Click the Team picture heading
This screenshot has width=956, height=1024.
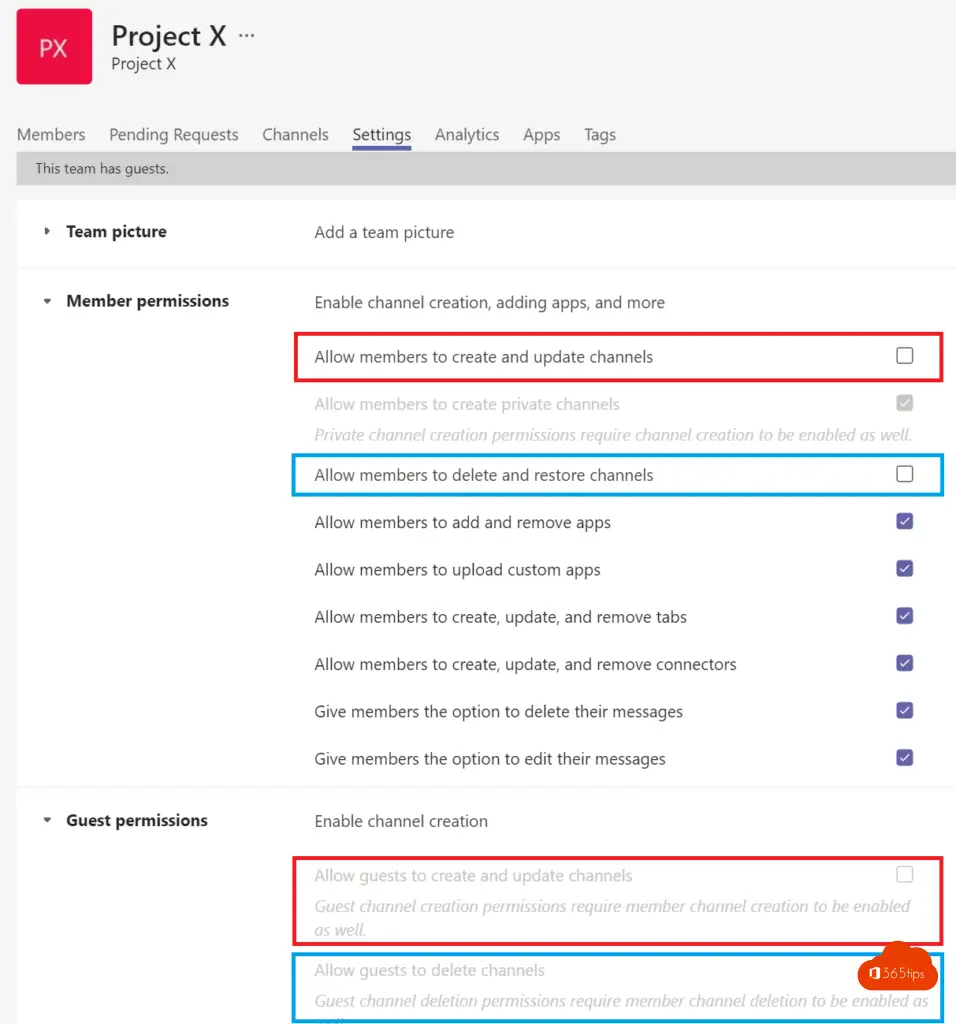tap(116, 232)
